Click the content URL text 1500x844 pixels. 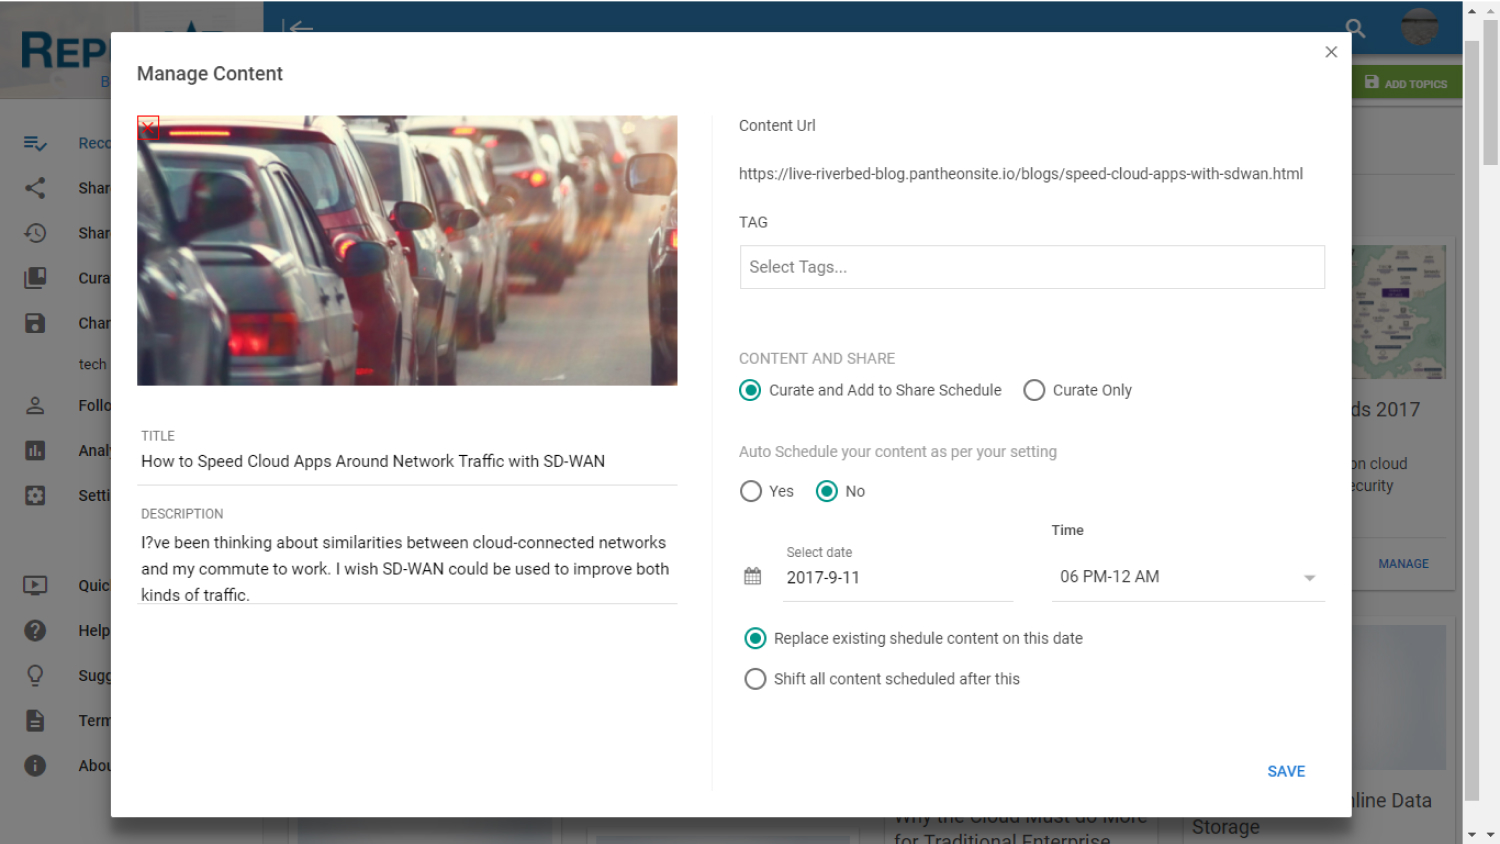1021,174
